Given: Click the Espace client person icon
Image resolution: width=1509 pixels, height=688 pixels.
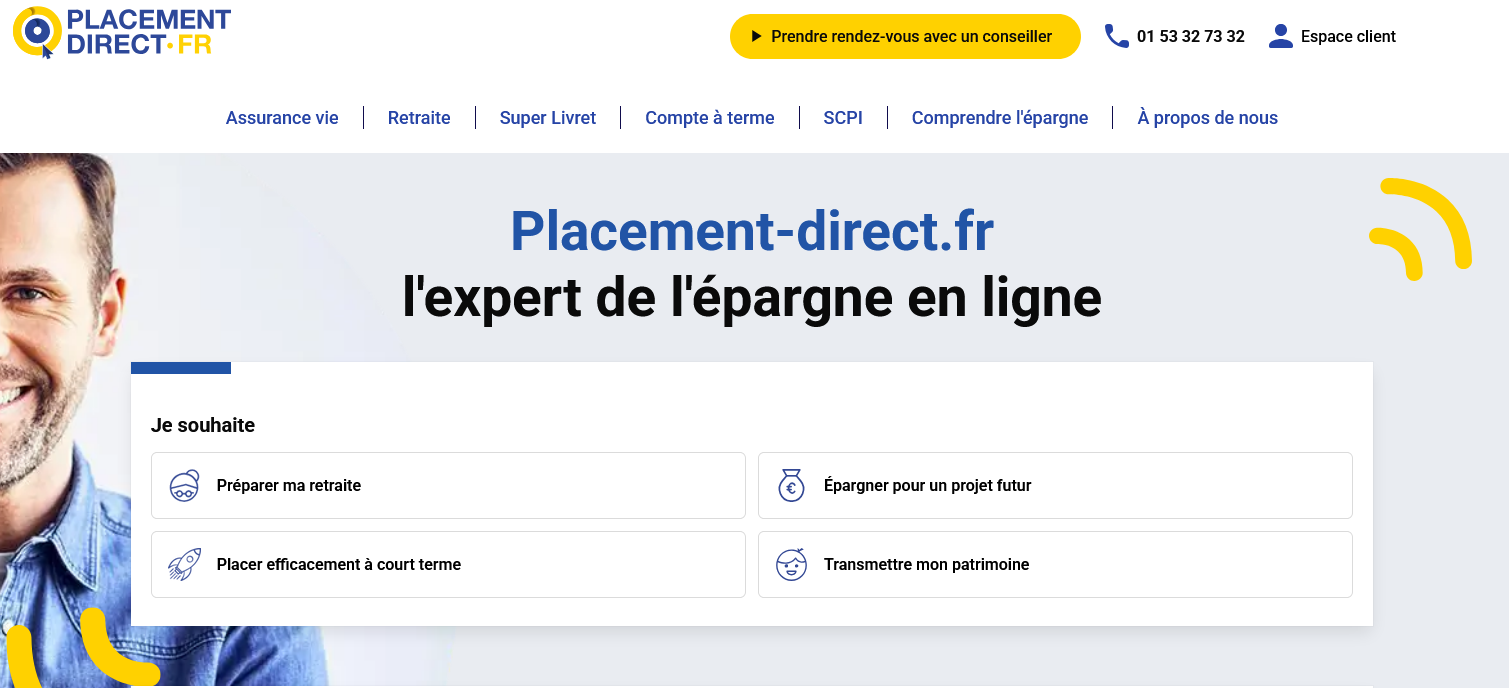Looking at the screenshot, I should click(1280, 35).
